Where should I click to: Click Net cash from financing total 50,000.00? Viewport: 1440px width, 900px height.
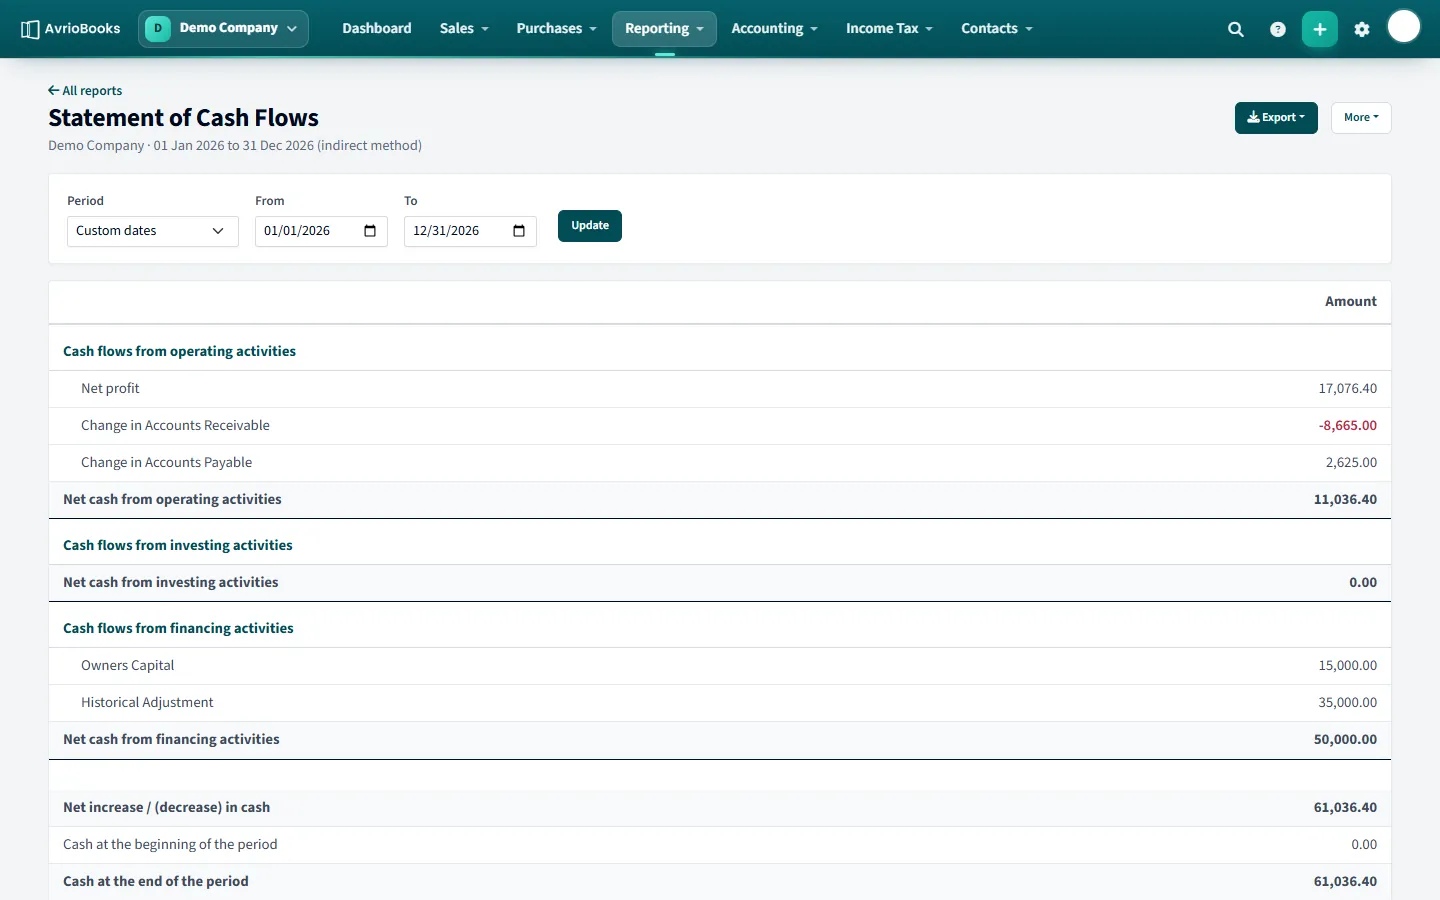click(x=1345, y=740)
